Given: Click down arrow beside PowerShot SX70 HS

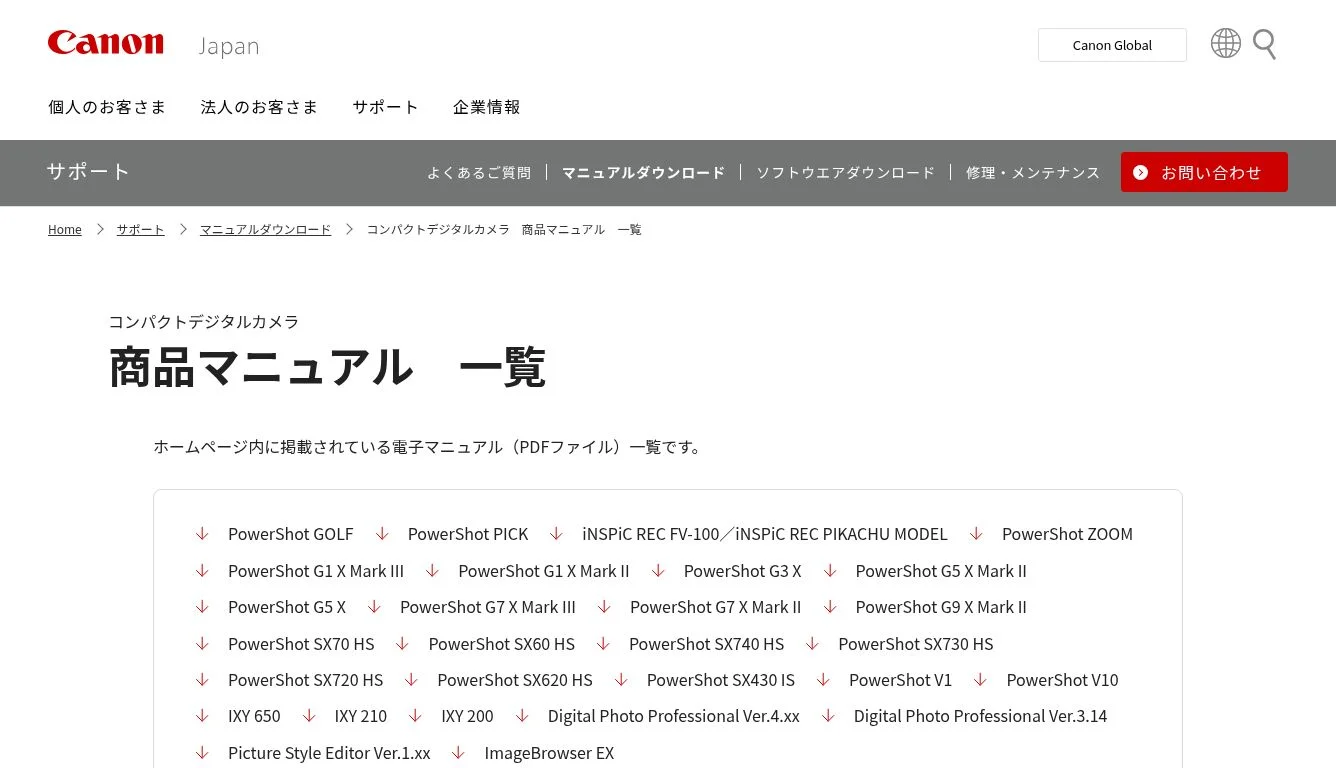Looking at the screenshot, I should [x=202, y=644].
